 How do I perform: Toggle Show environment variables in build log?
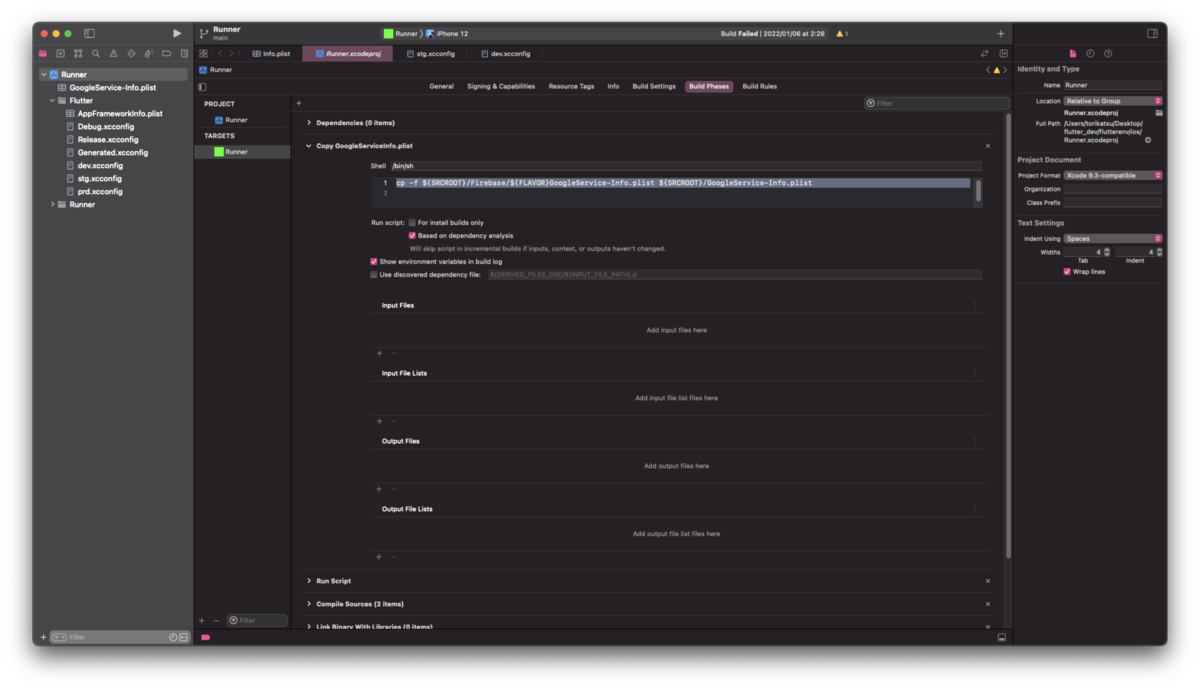click(374, 261)
